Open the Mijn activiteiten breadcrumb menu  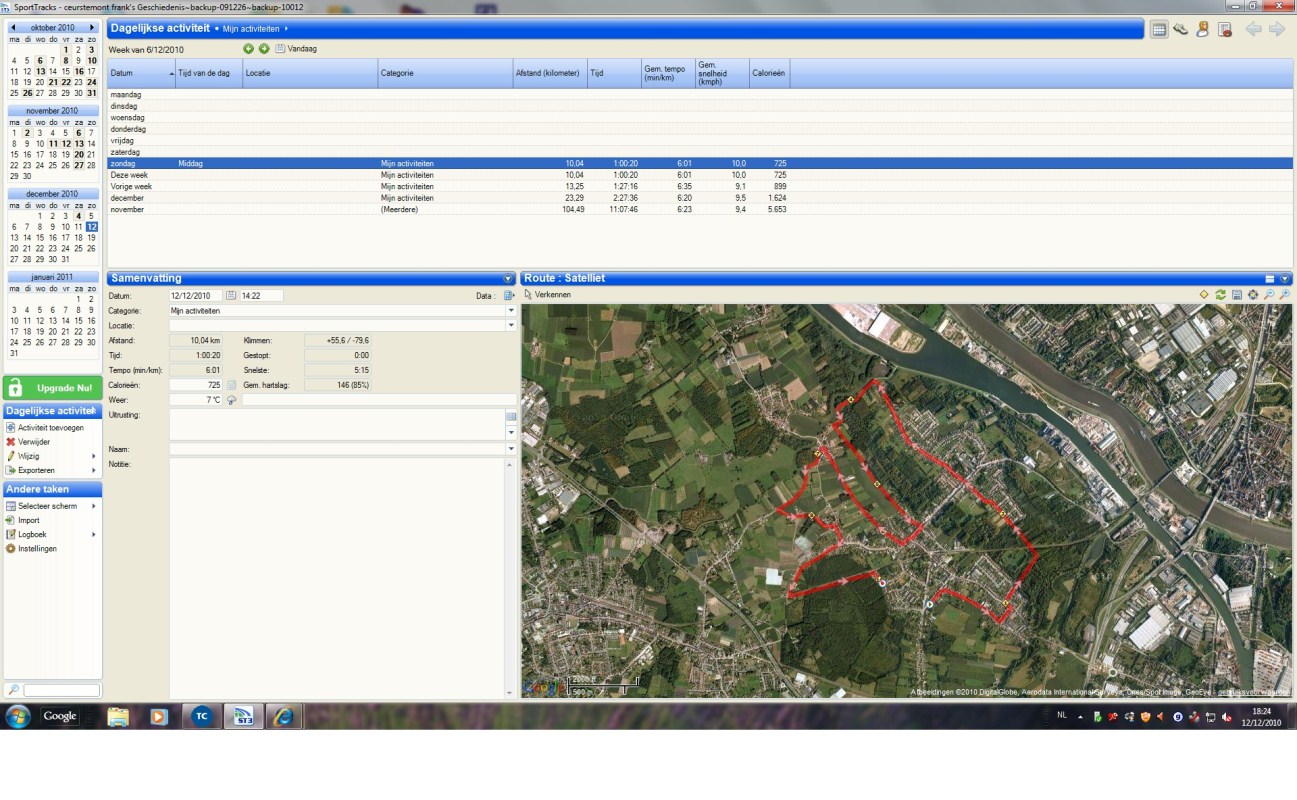point(255,29)
